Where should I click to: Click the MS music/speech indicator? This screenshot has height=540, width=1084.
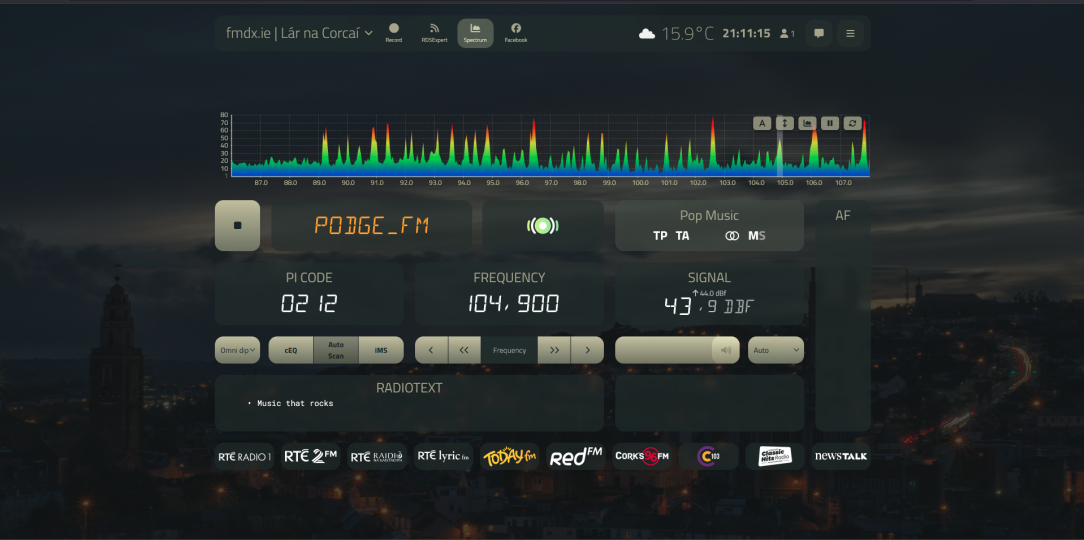pyautogui.click(x=756, y=236)
